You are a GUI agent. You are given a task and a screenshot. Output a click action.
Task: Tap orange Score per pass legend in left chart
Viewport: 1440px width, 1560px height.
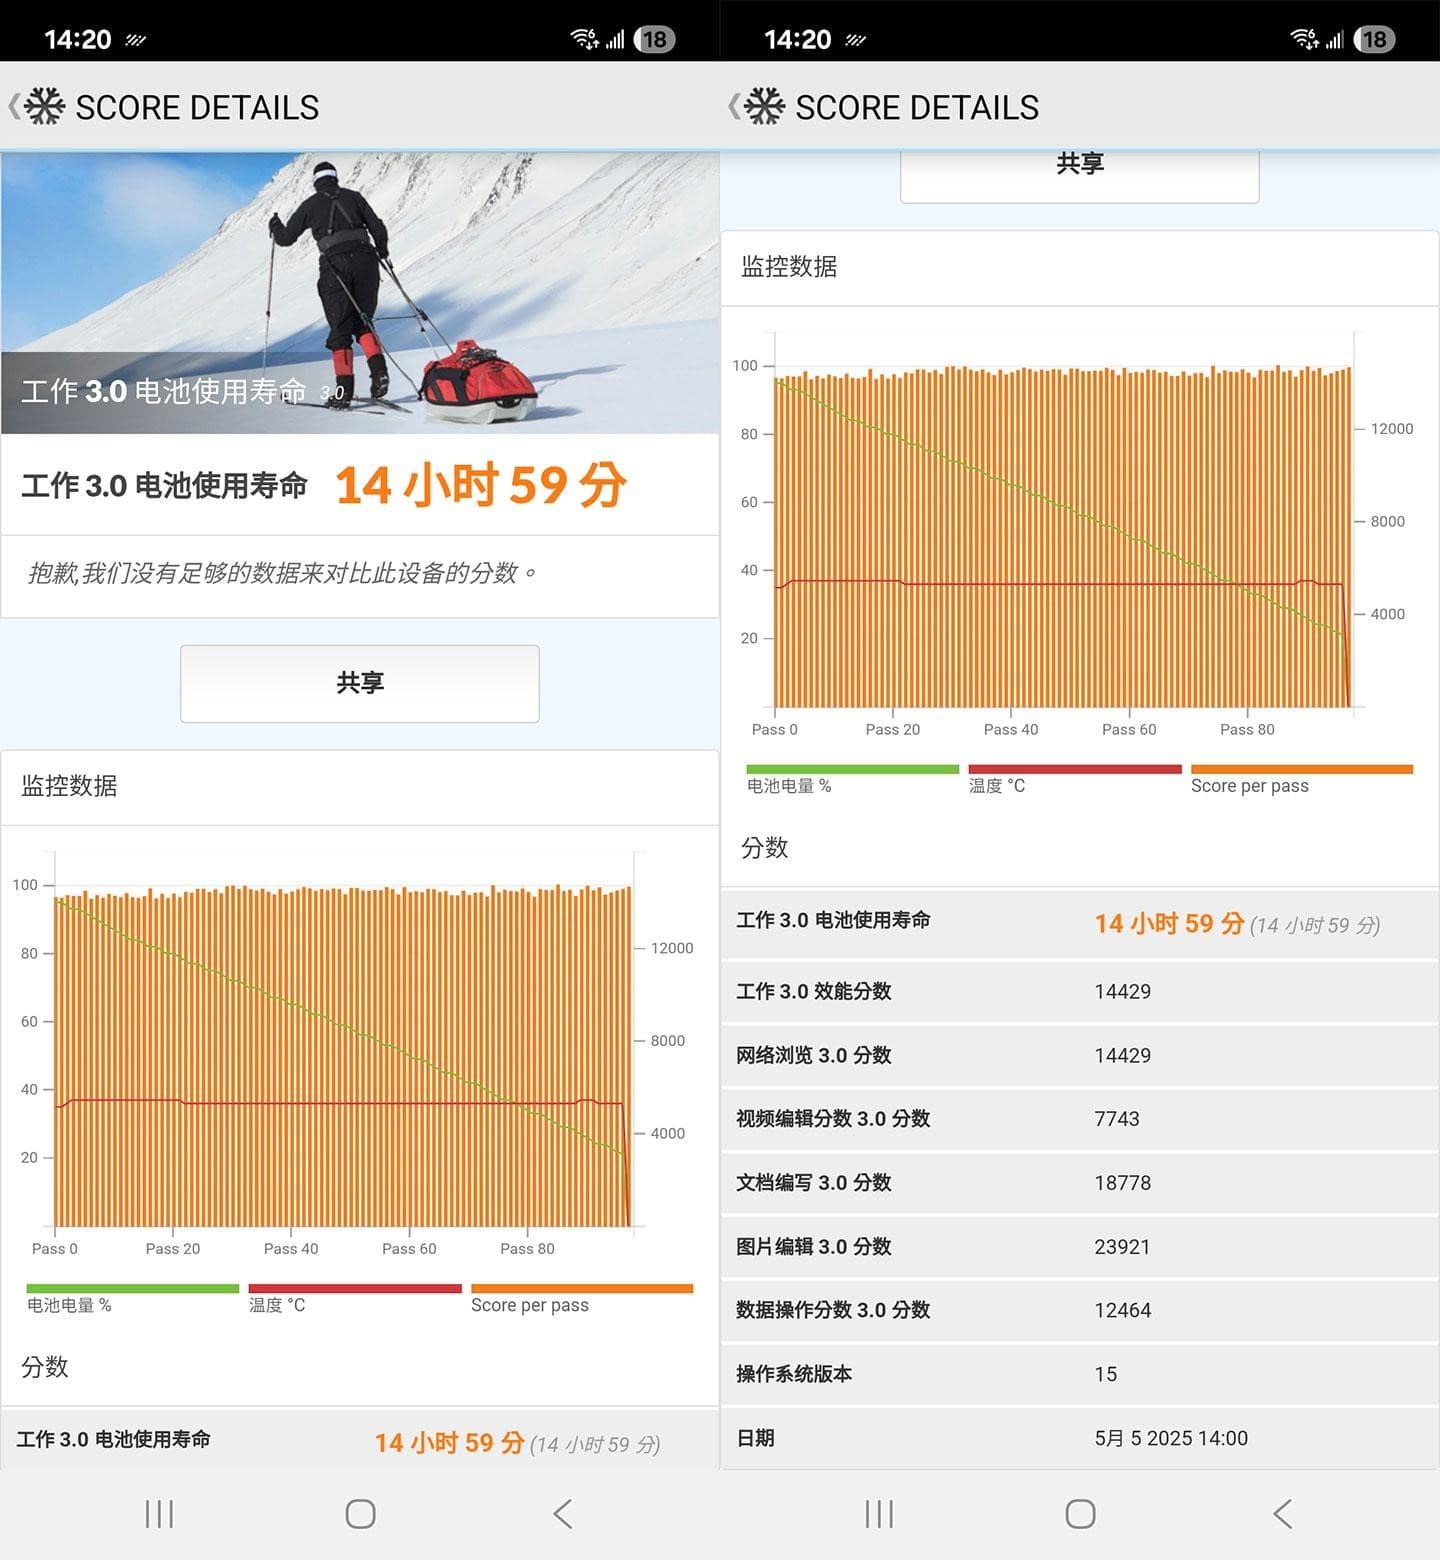click(582, 1289)
